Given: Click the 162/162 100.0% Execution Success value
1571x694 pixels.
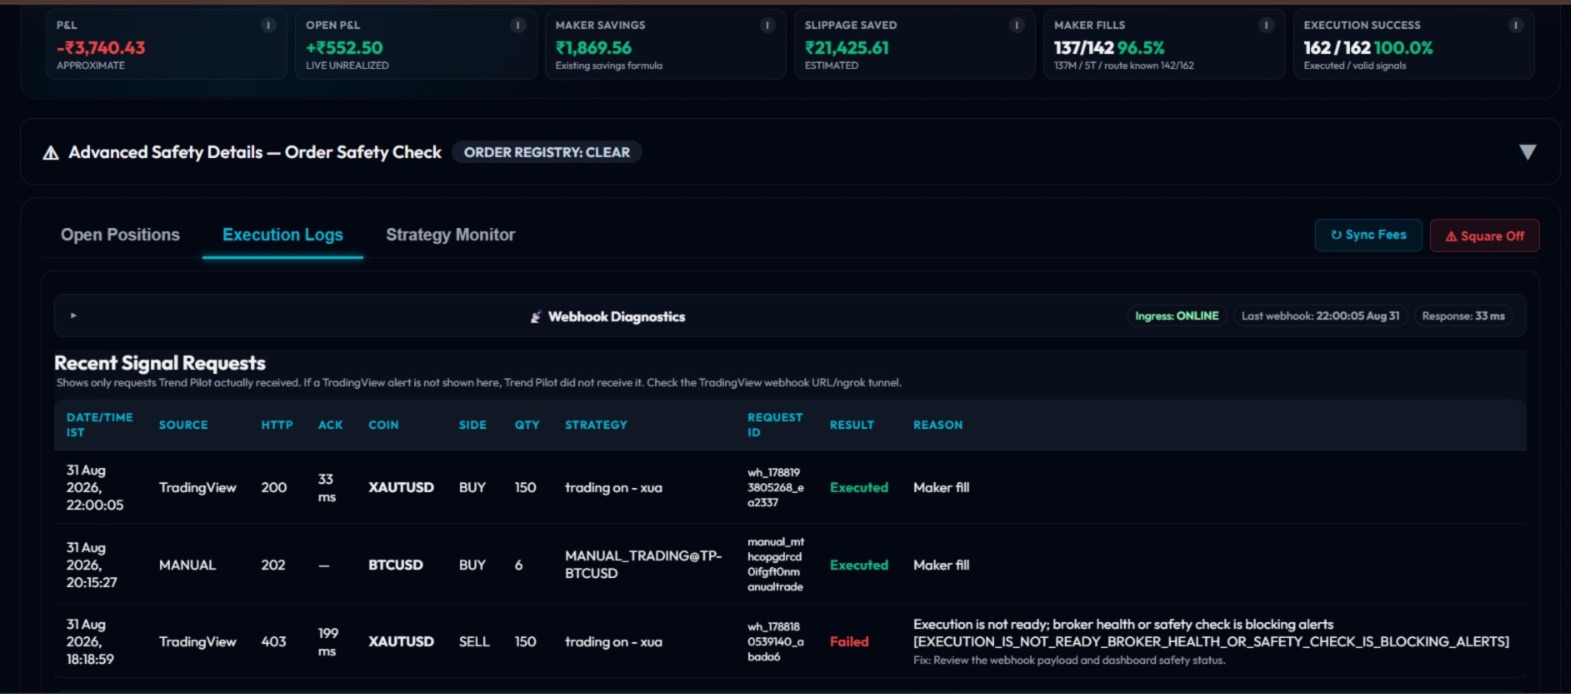Looking at the screenshot, I should tap(1368, 47).
